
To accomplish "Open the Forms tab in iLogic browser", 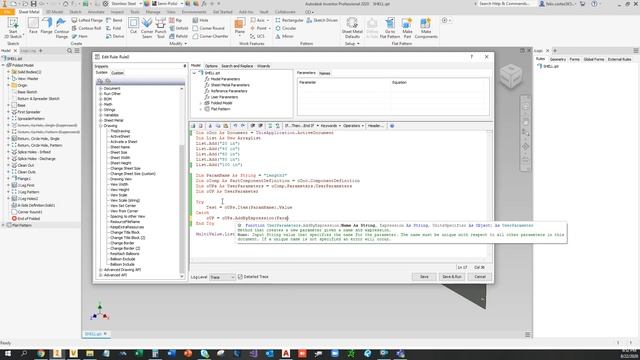I will pyautogui.click(x=574, y=60).
